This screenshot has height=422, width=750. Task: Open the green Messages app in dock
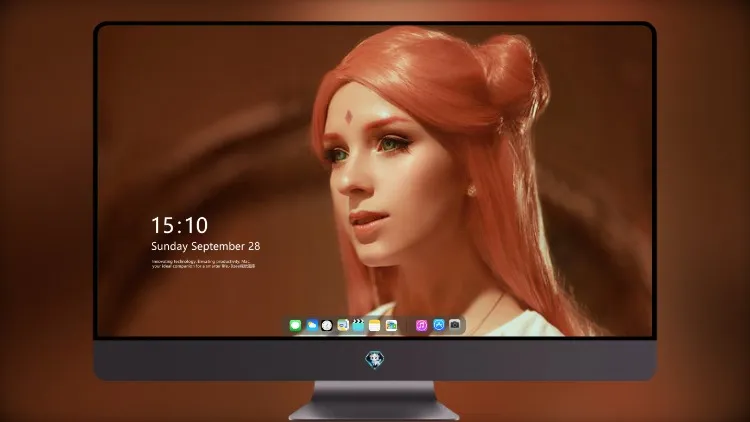pyautogui.click(x=296, y=325)
